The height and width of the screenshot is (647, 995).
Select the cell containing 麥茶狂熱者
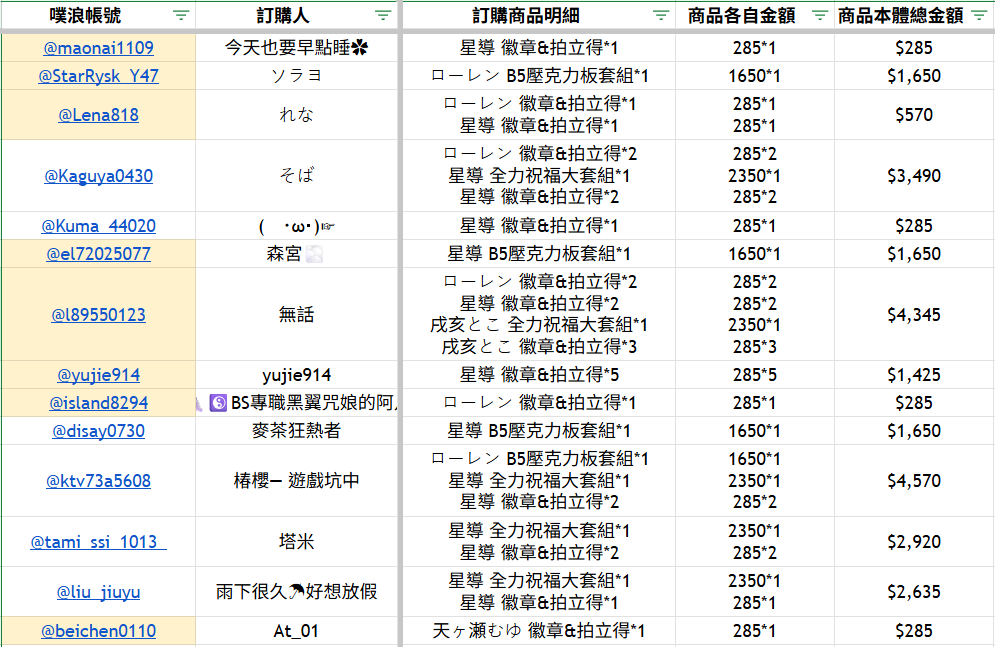tap(296, 431)
